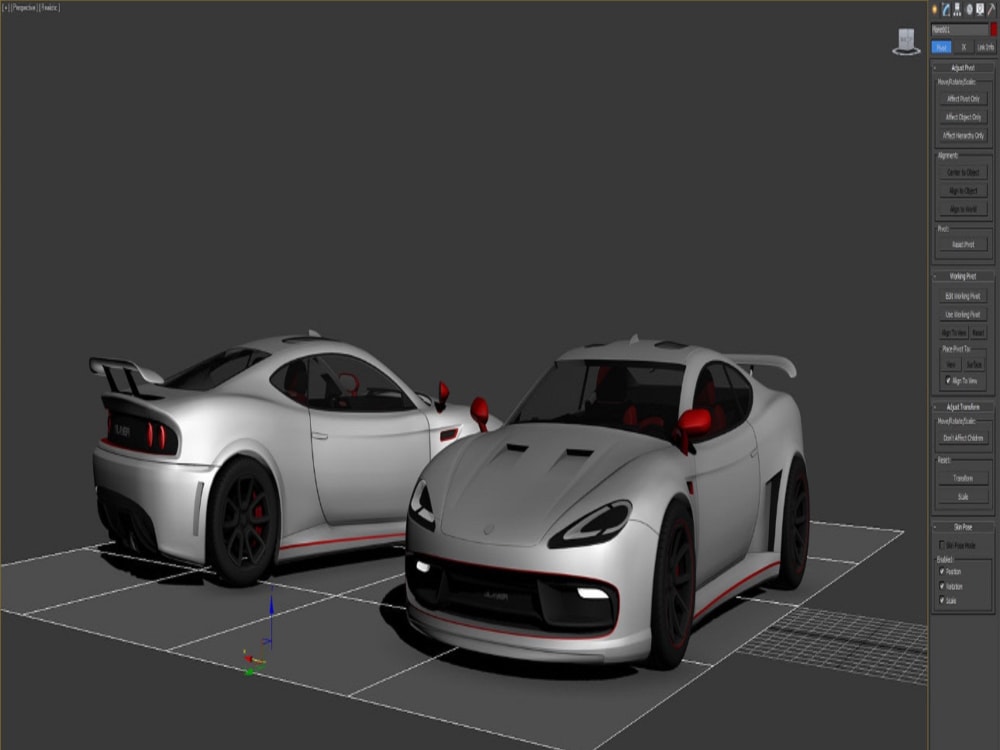Image resolution: width=1000 pixels, height=750 pixels.
Task: Click Center to Object button
Action: [963, 172]
